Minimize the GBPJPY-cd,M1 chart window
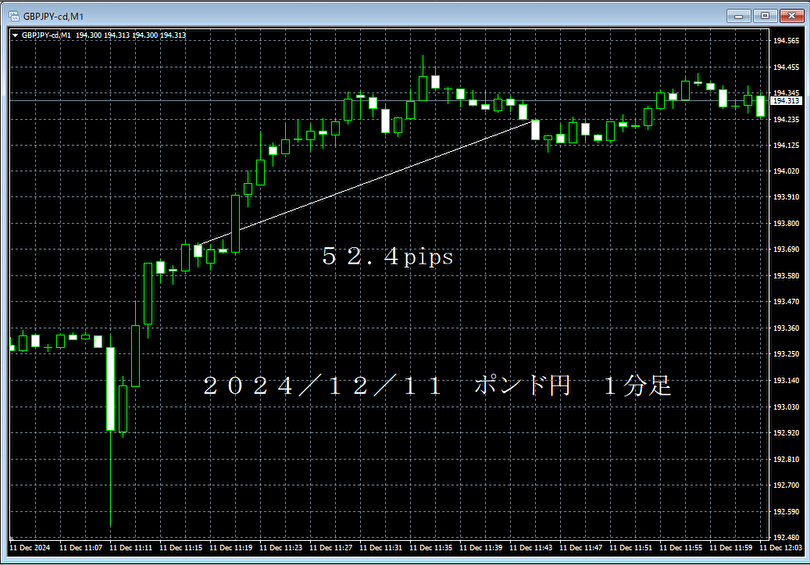The image size is (810, 565). coord(738,16)
